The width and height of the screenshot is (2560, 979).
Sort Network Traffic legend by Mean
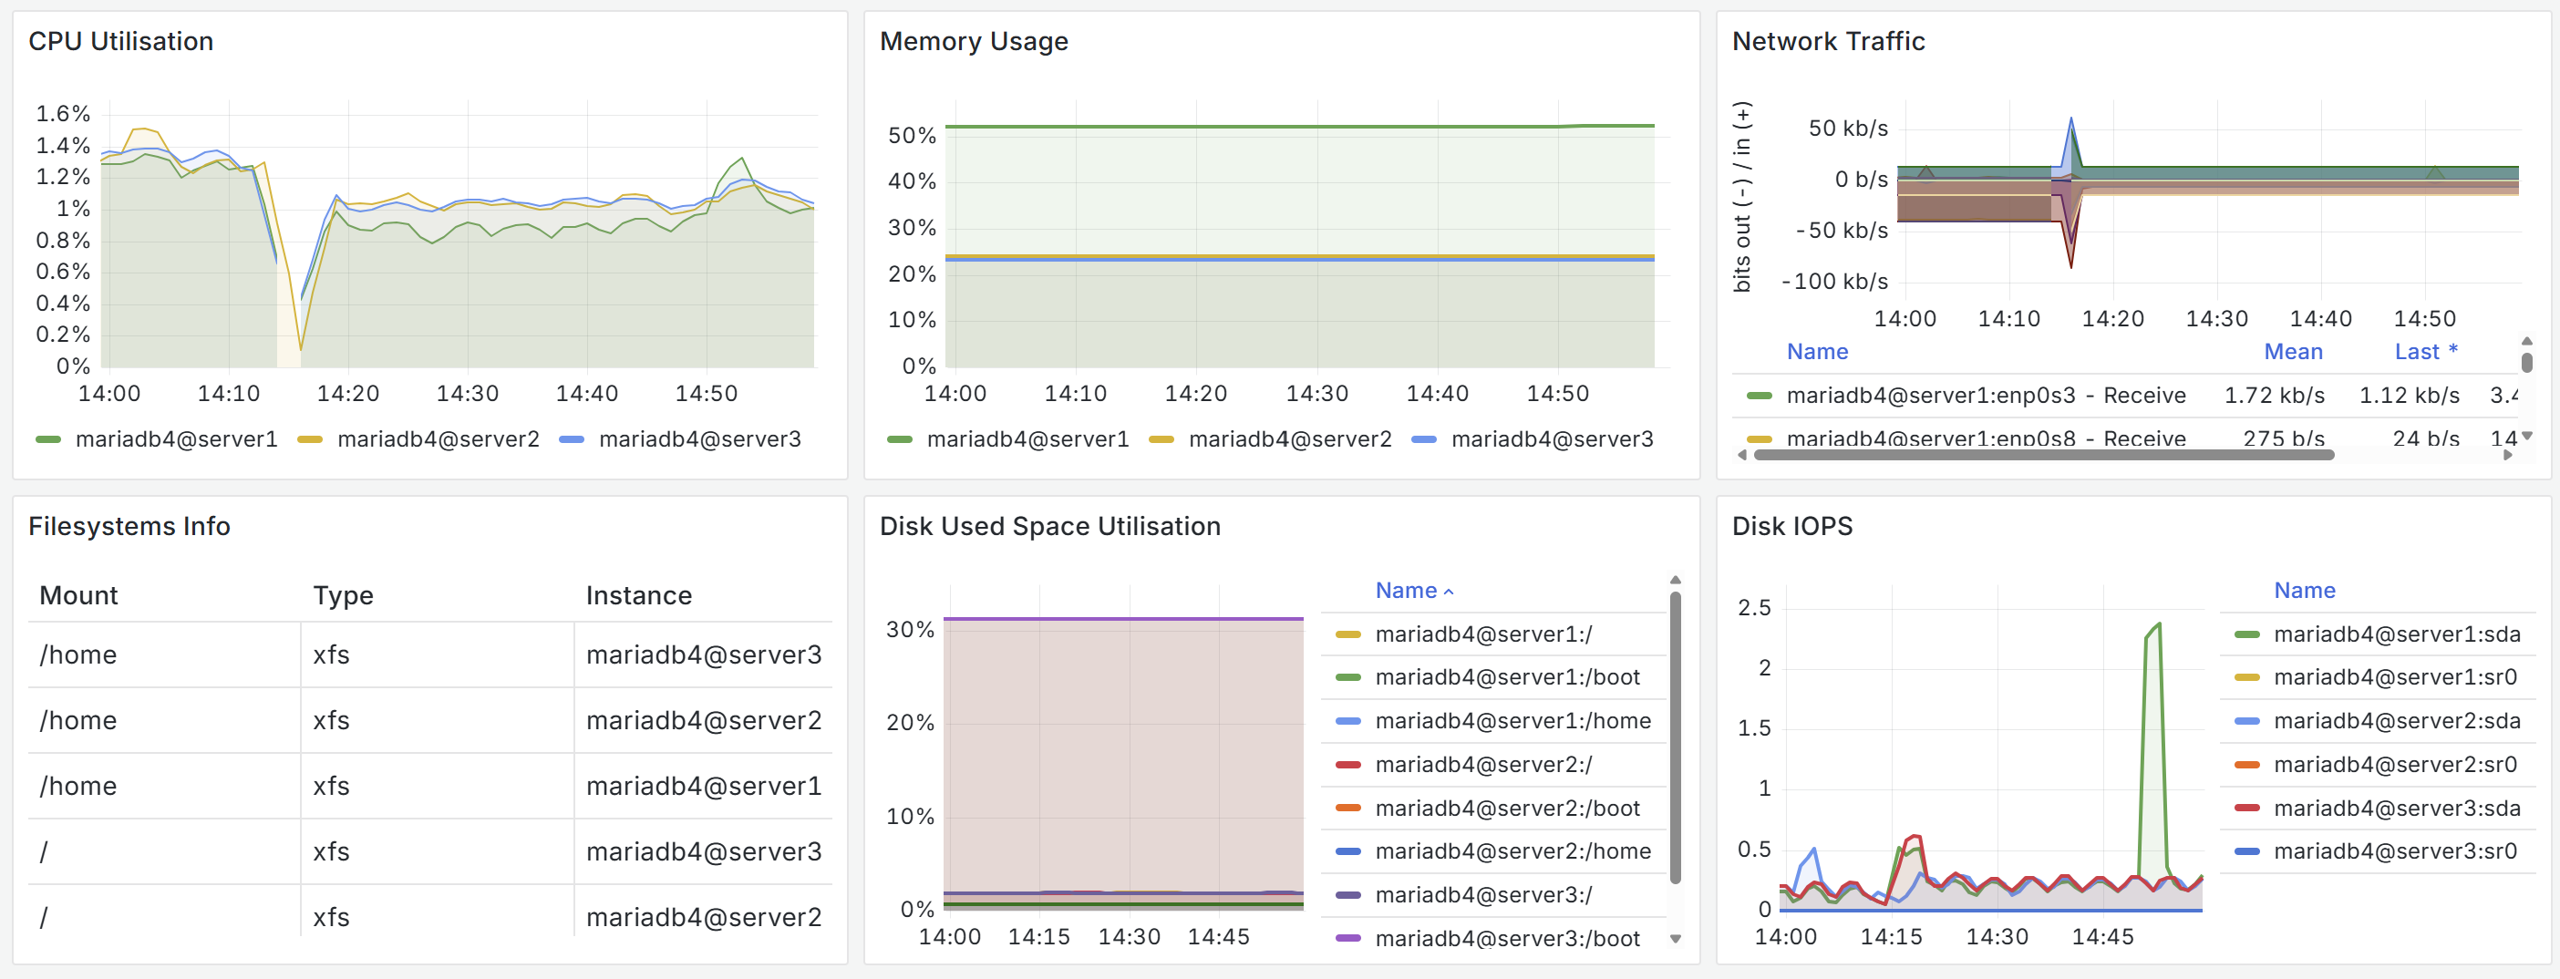[x=2293, y=352]
